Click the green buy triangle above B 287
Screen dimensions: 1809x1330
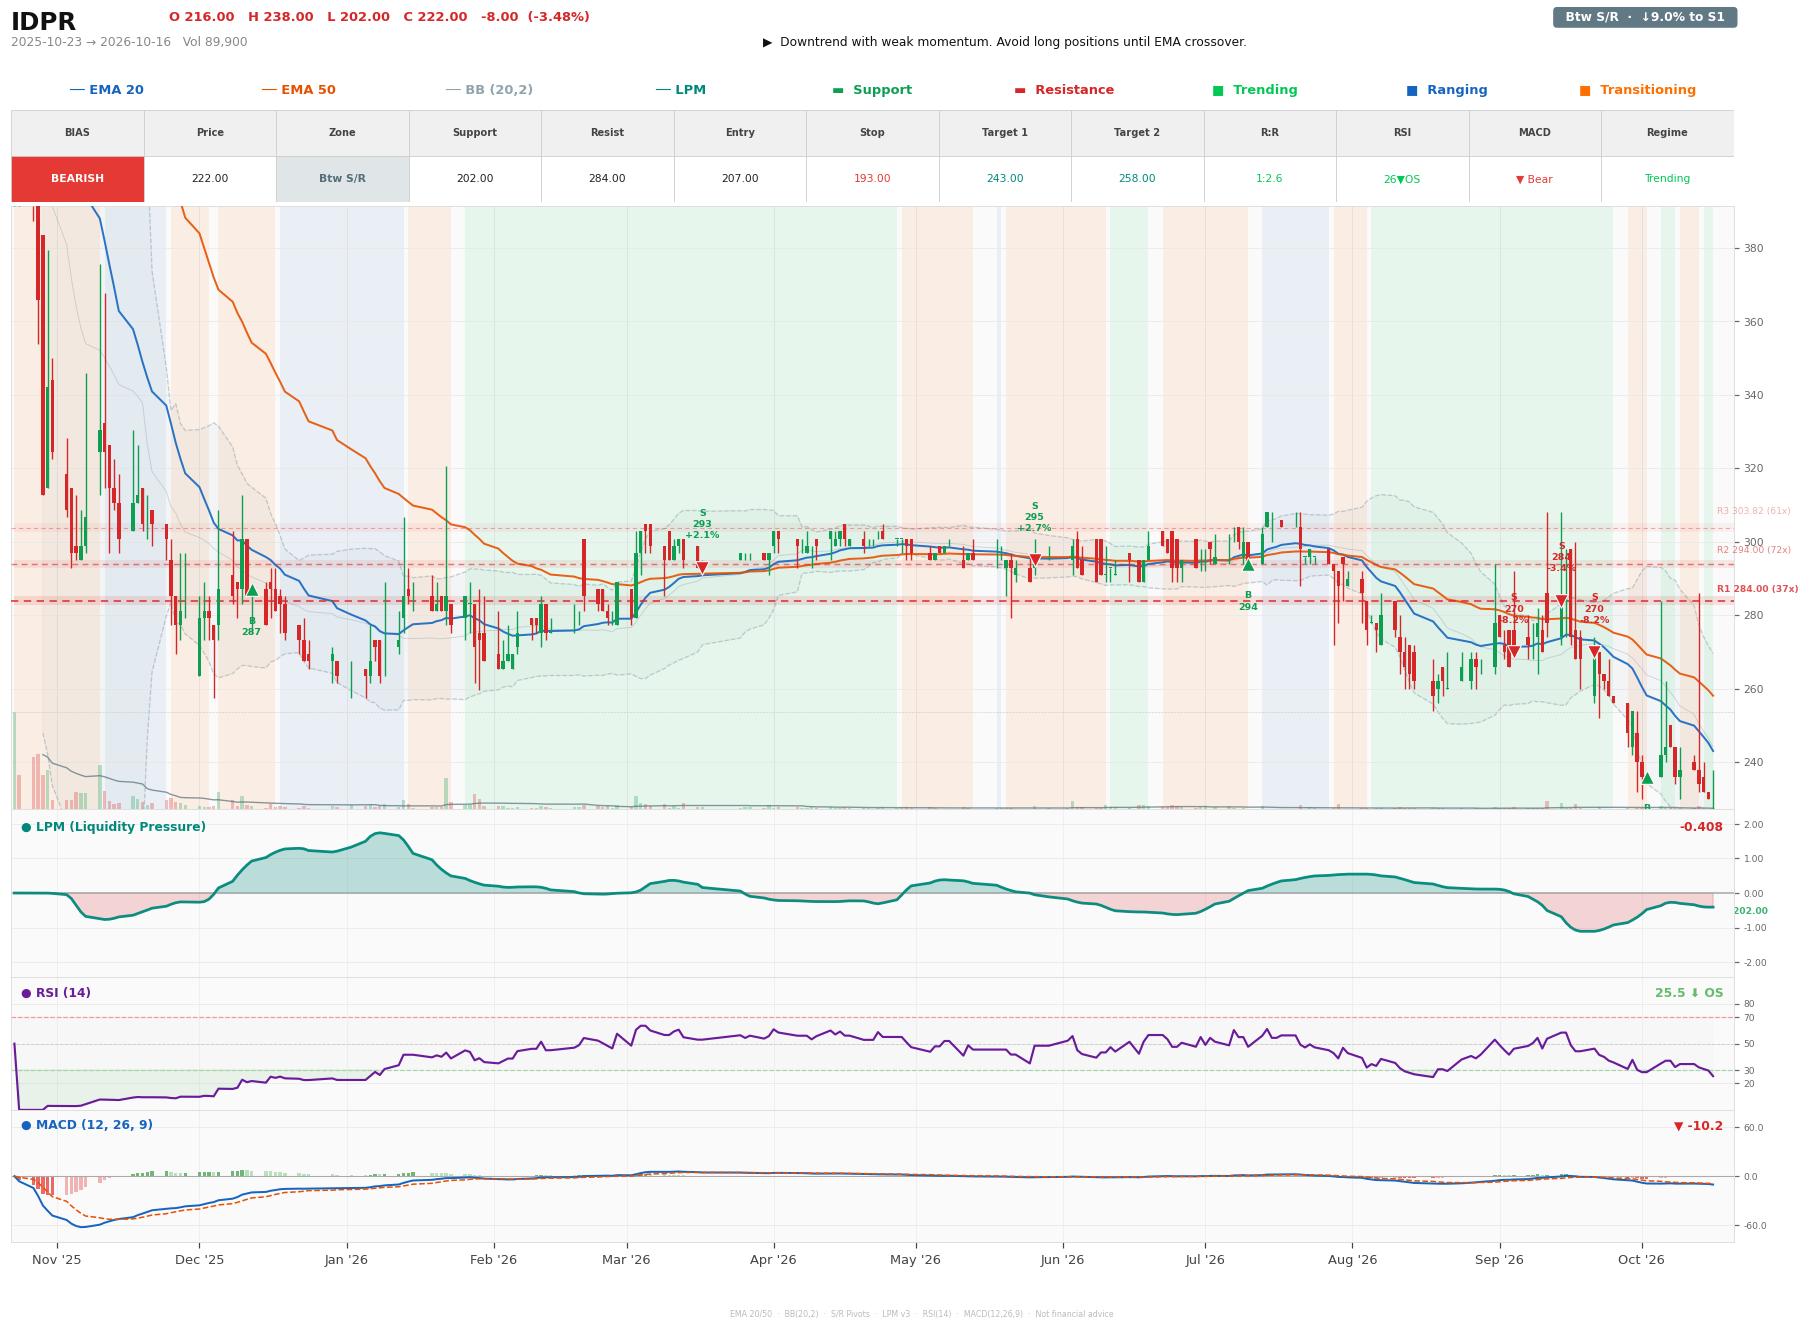coord(252,590)
